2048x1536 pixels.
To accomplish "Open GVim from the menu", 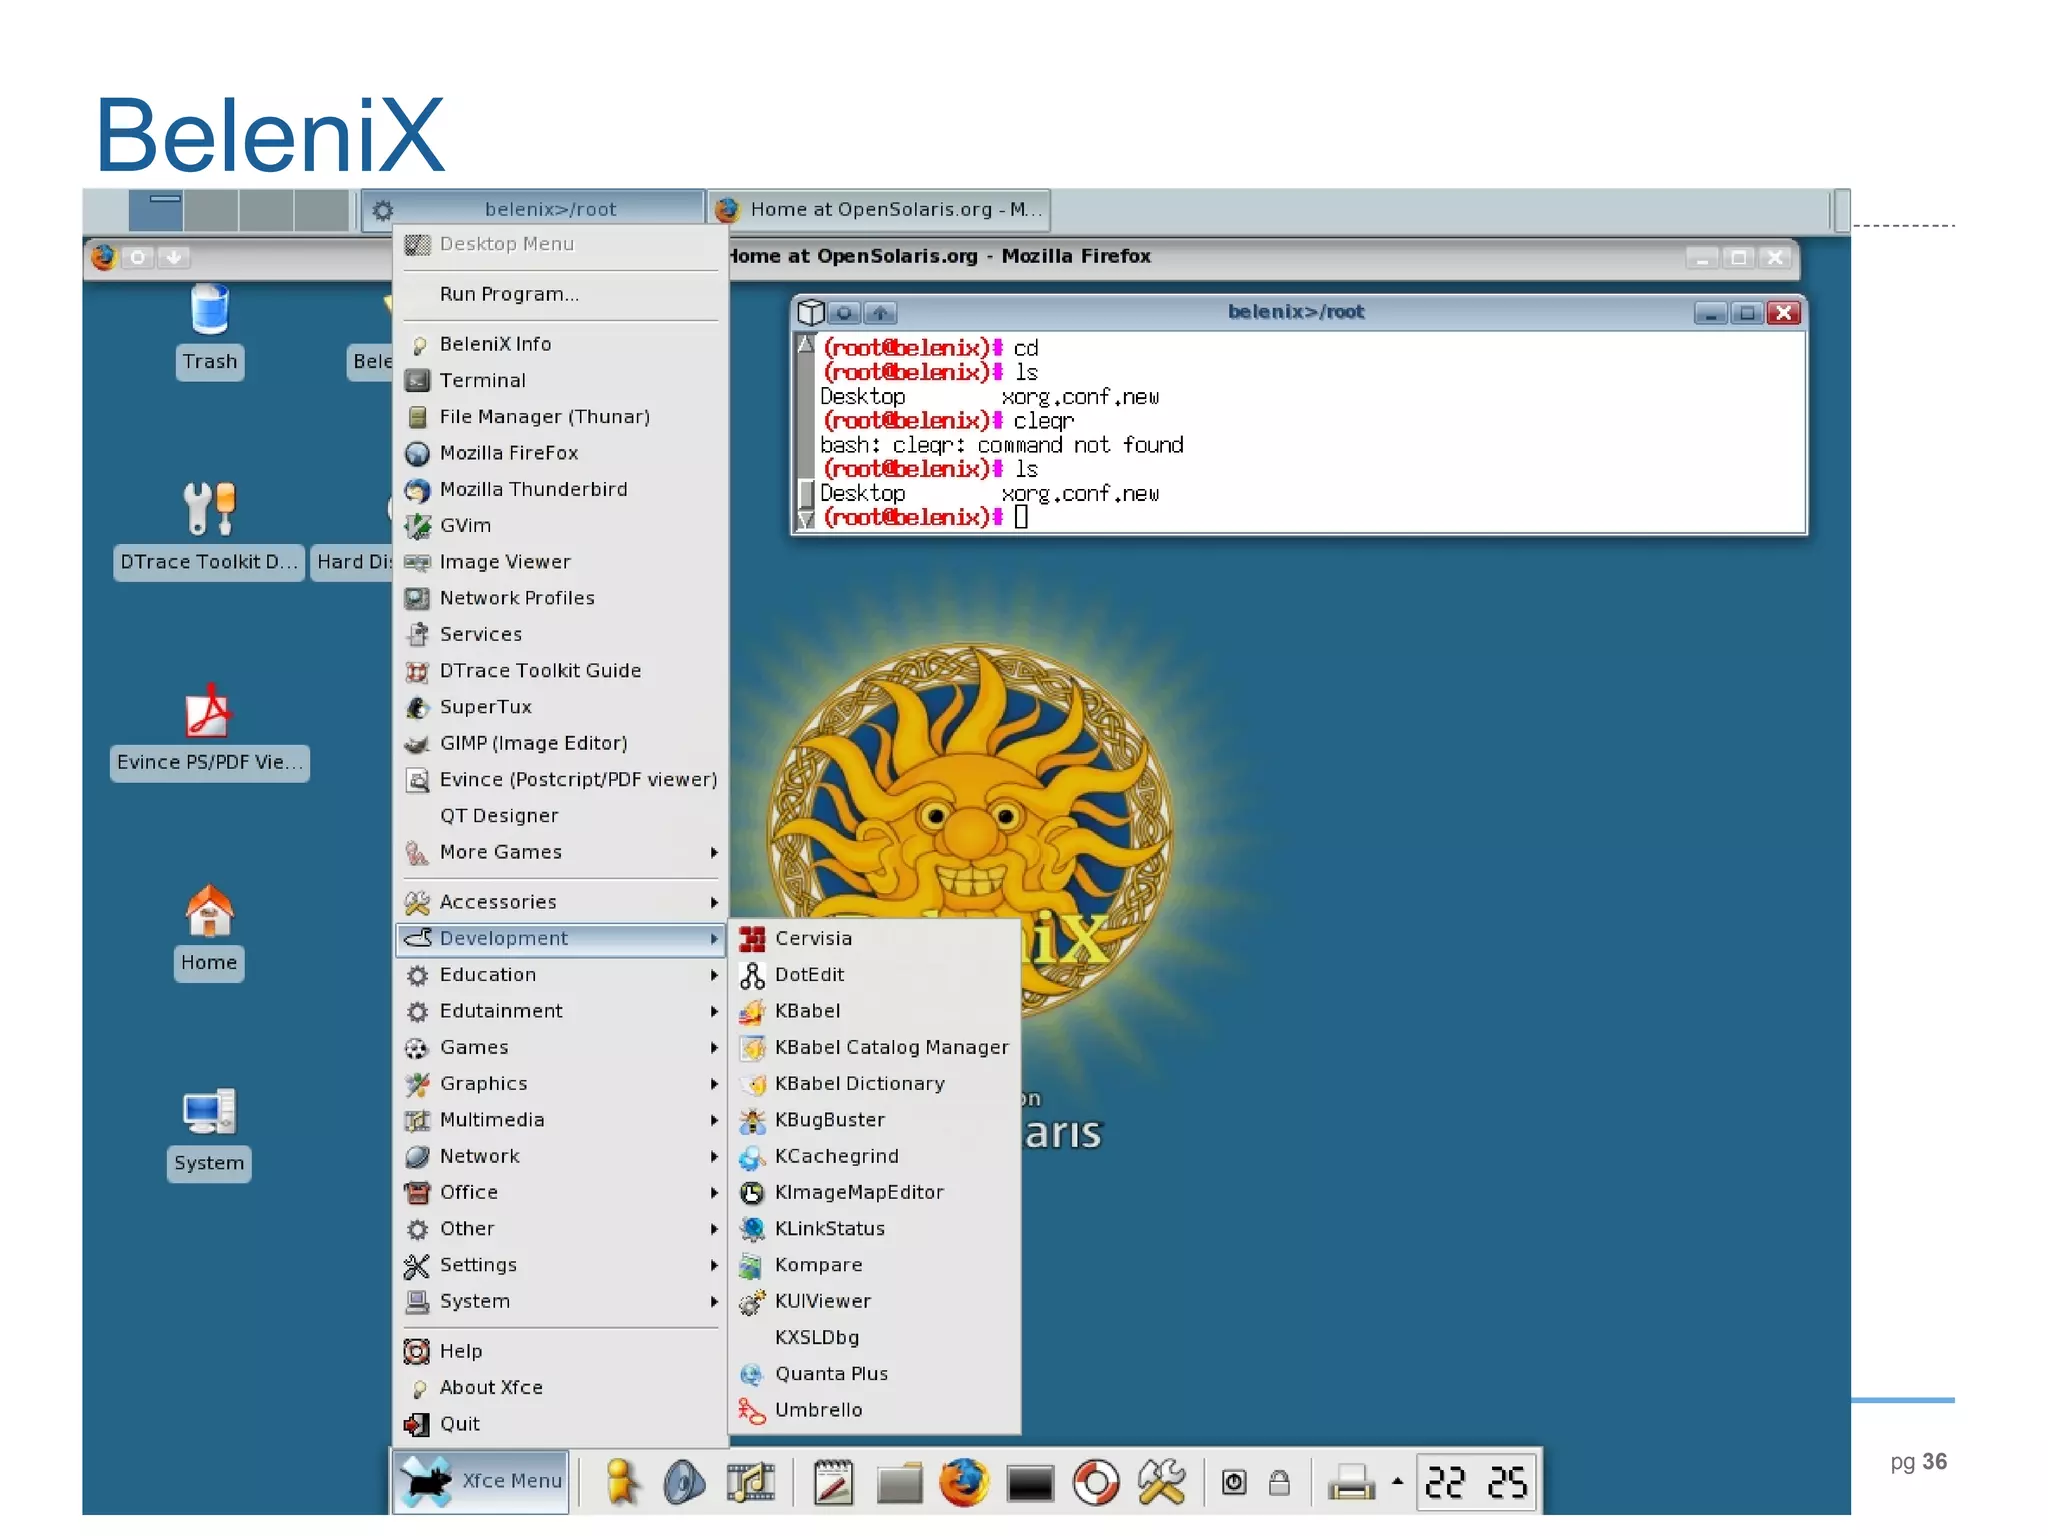I will coord(560,525).
